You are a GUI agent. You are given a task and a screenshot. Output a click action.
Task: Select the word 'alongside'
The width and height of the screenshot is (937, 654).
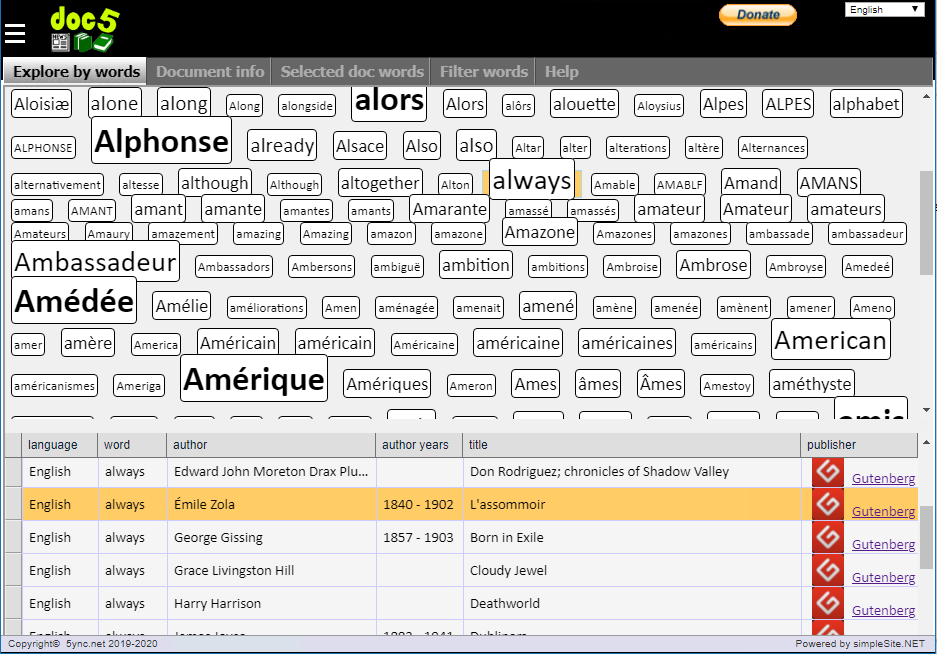[x=307, y=106]
